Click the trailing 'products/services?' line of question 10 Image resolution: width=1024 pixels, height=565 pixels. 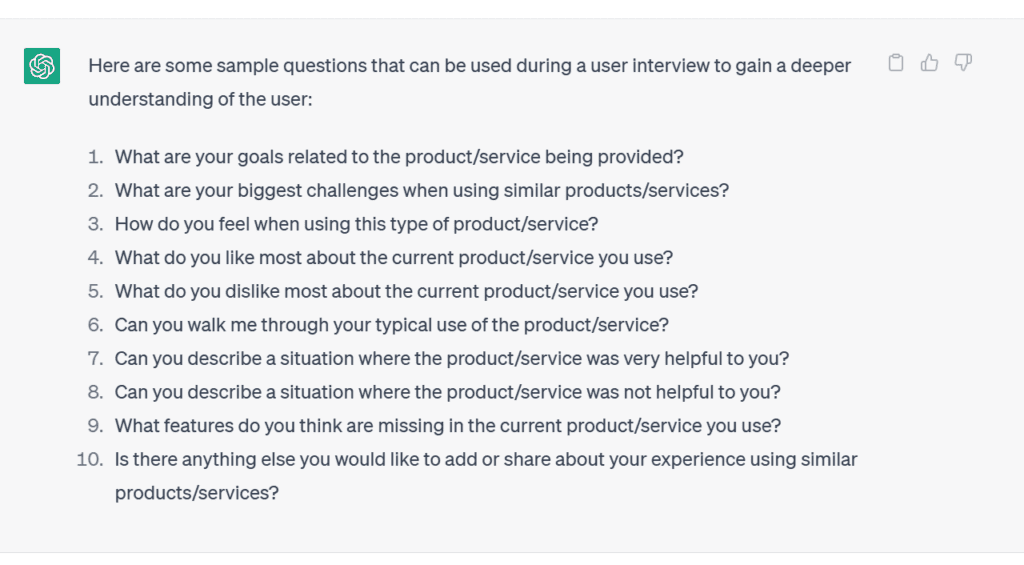(x=196, y=493)
